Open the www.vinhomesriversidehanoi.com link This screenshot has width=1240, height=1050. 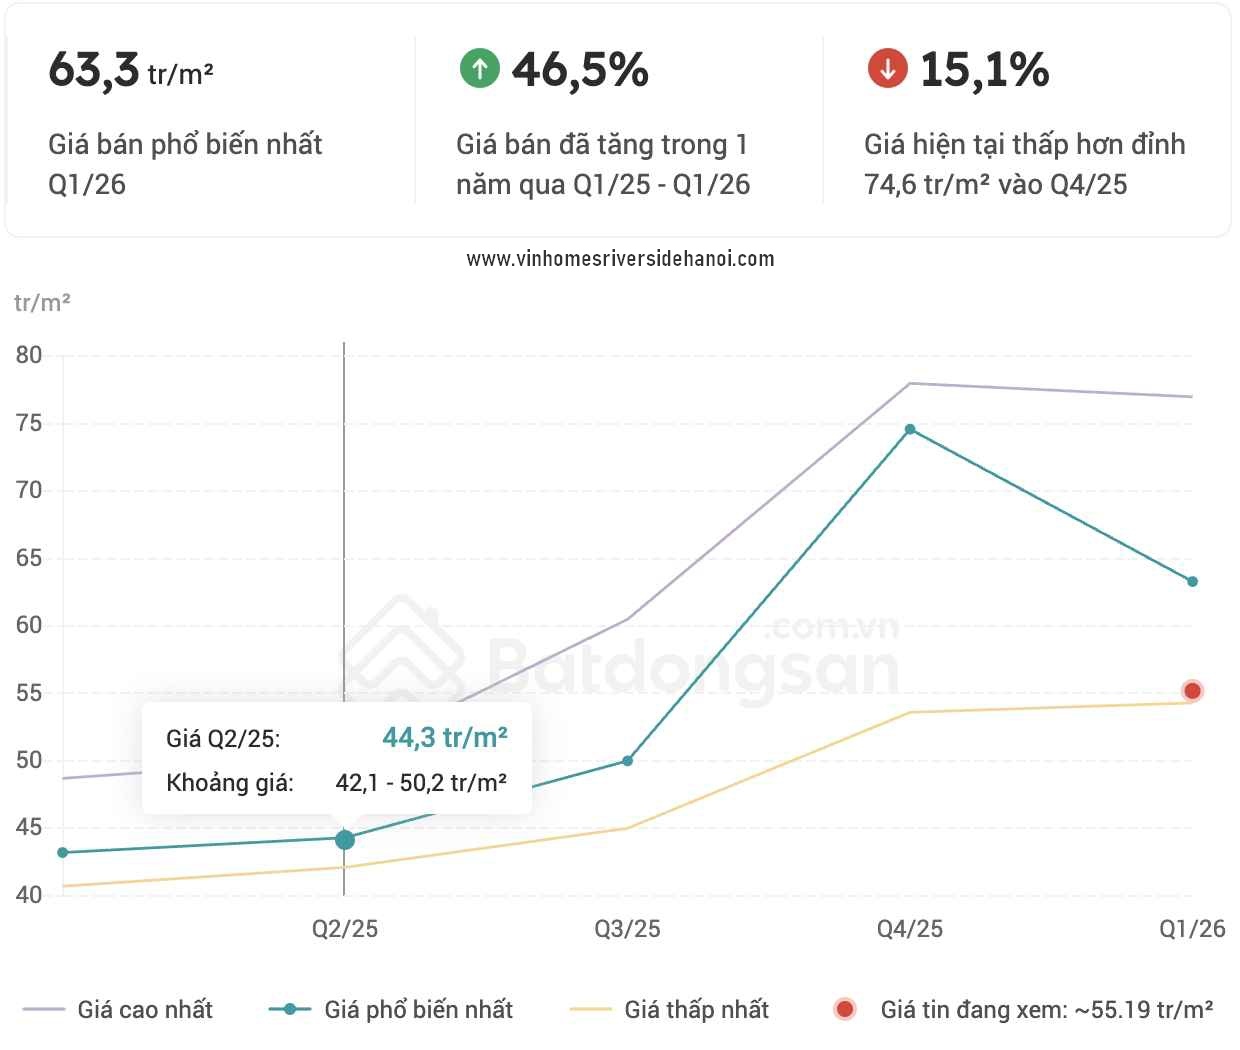point(620,259)
